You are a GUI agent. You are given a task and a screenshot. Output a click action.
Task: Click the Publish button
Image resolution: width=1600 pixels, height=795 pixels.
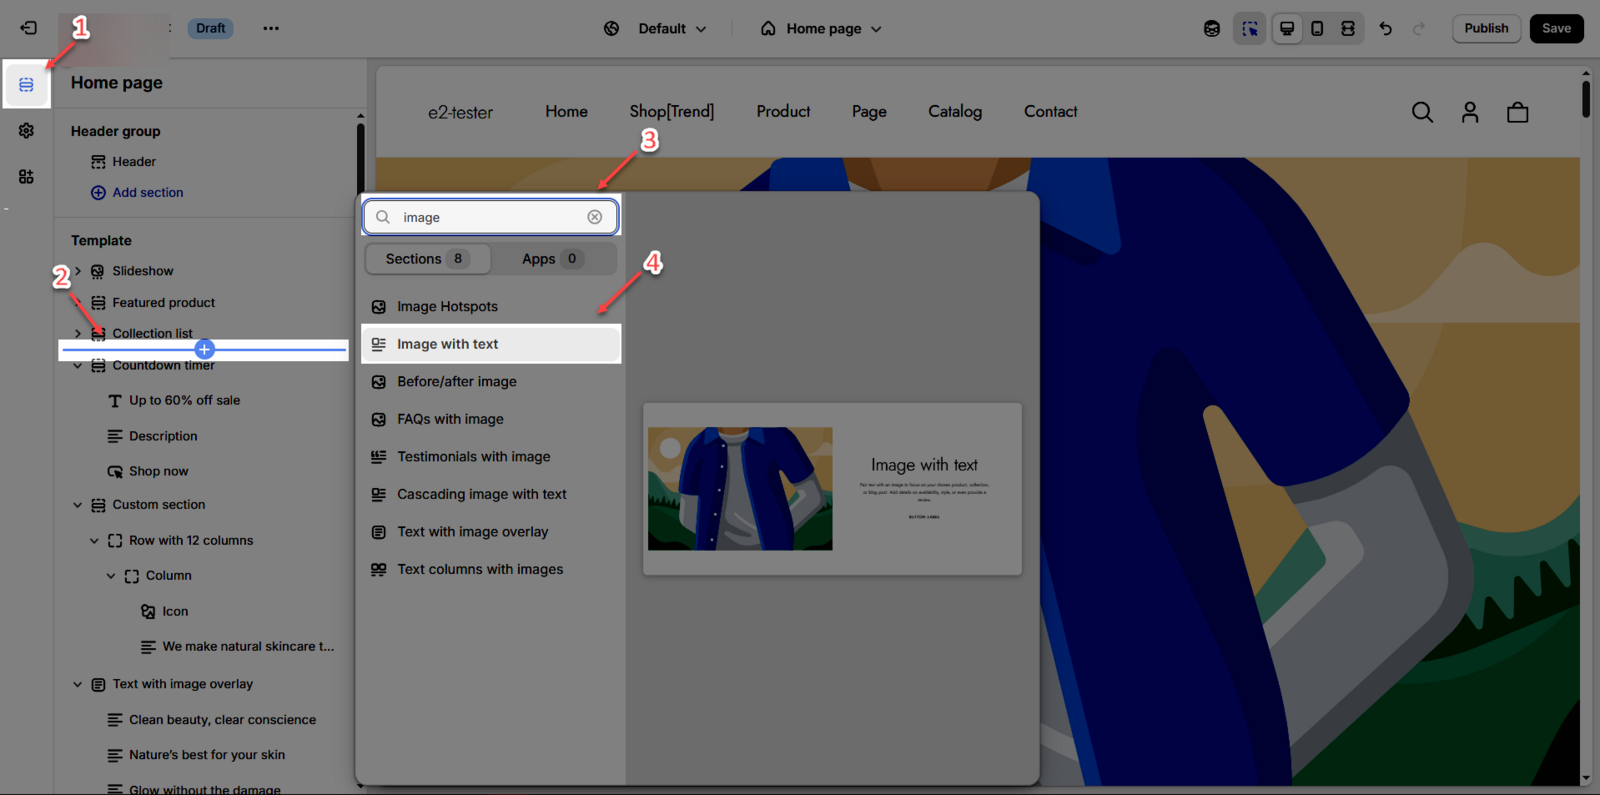point(1486,28)
